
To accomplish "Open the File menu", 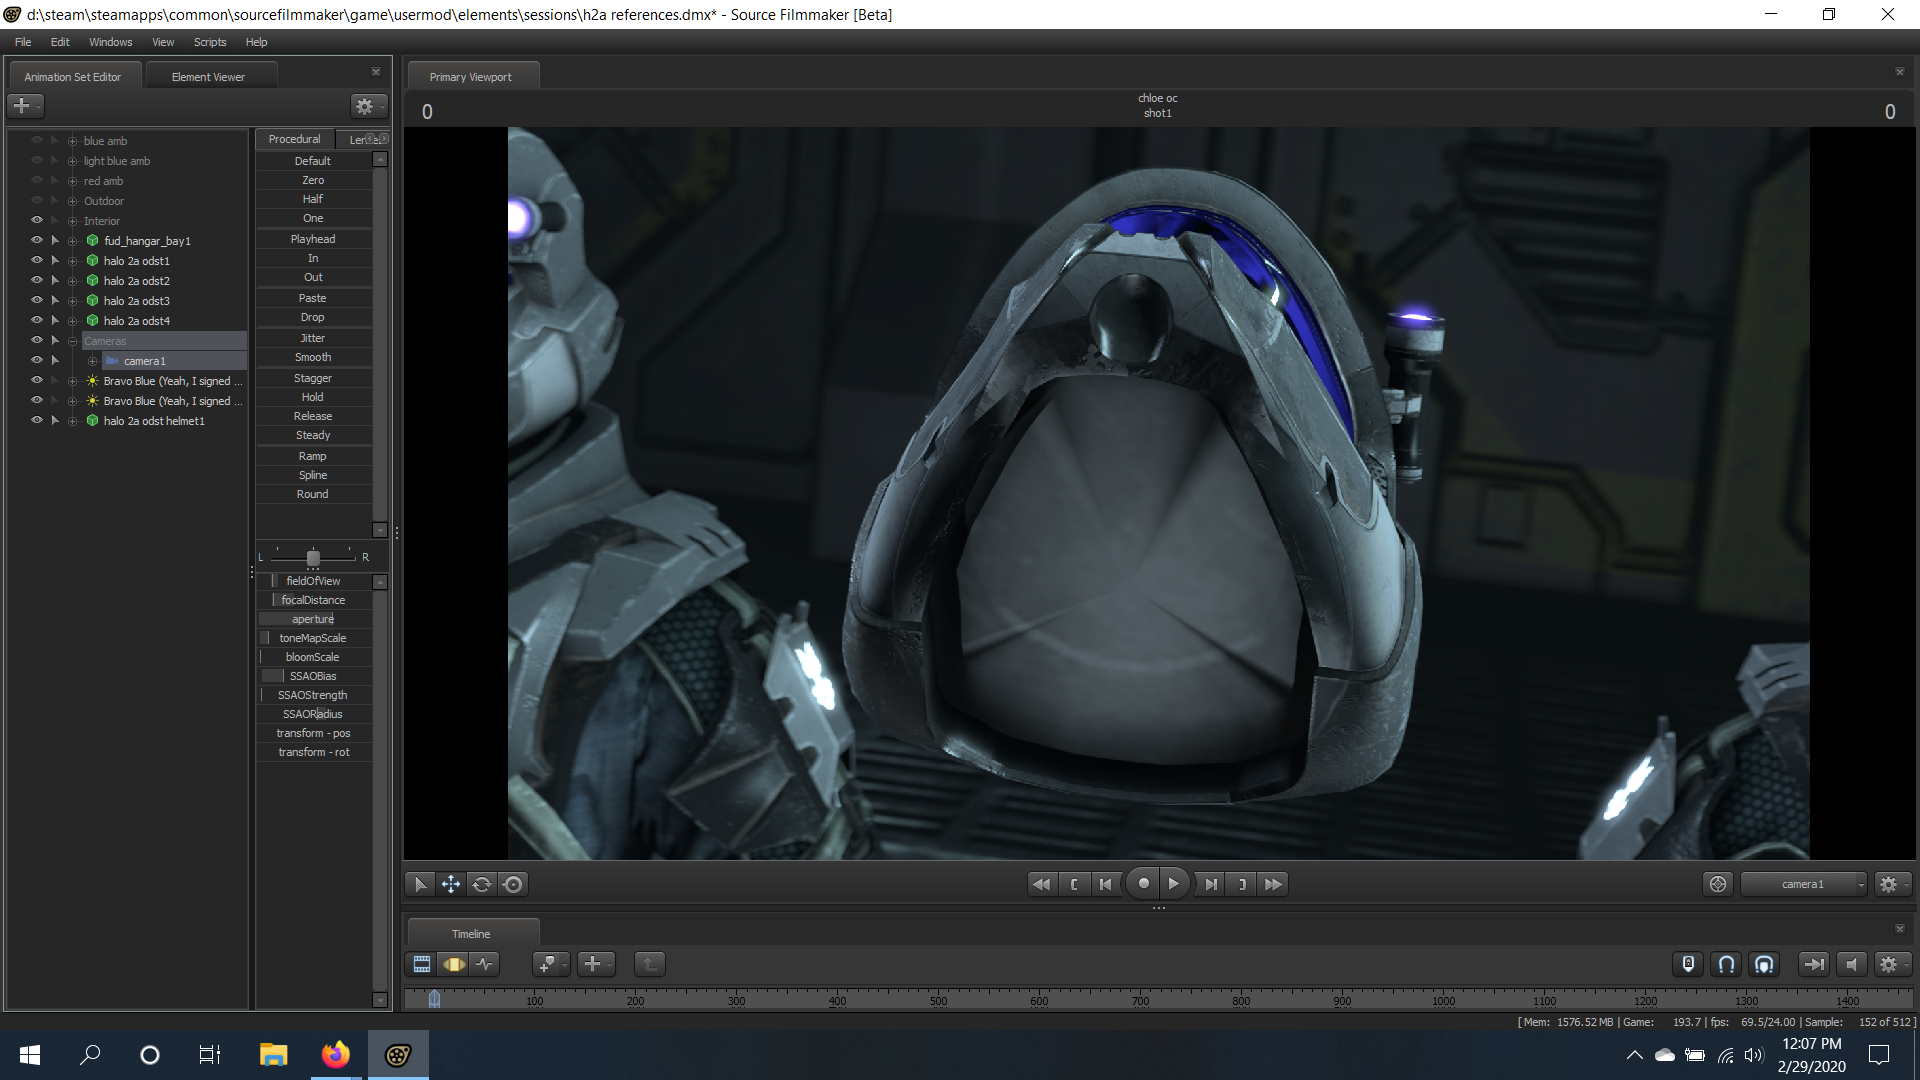I will [23, 42].
